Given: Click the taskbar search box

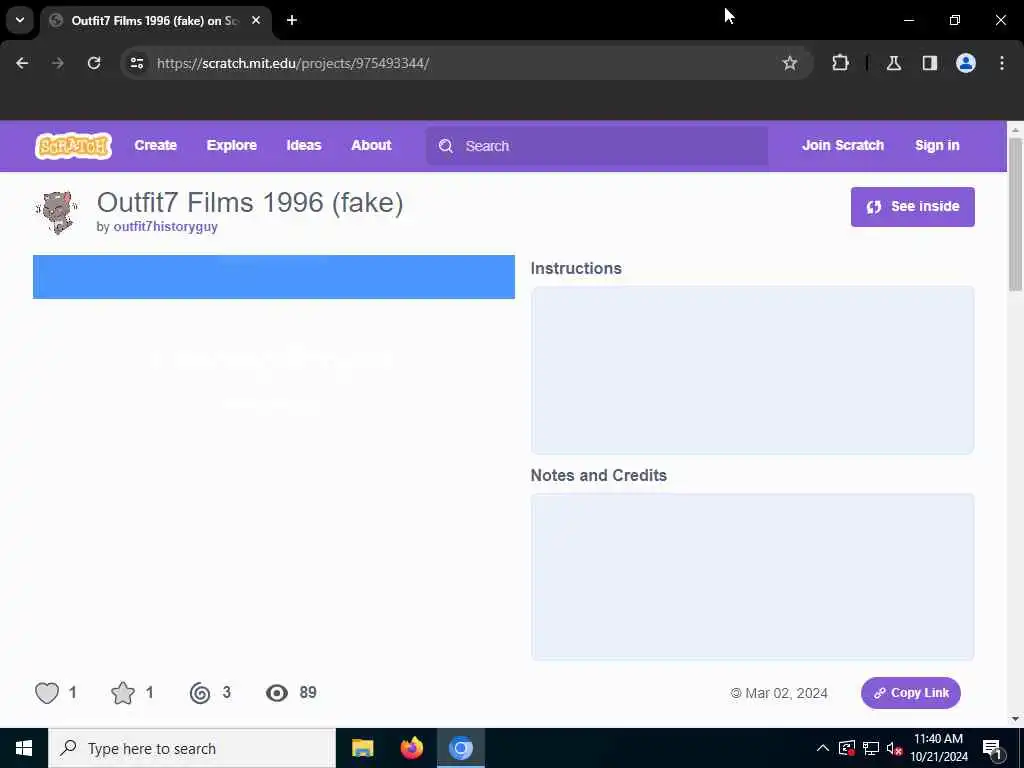Looking at the screenshot, I should 192,748.
